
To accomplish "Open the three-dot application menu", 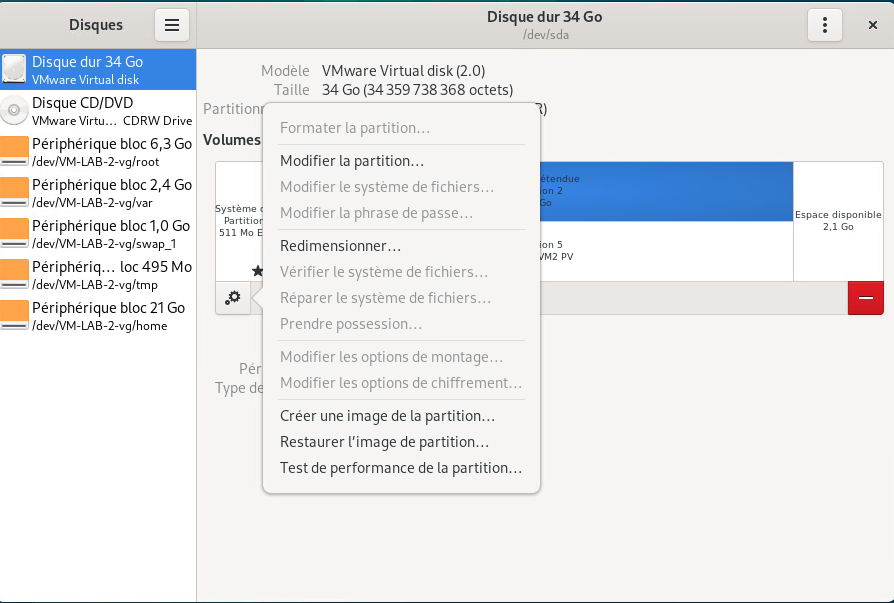I will pyautogui.click(x=824, y=24).
